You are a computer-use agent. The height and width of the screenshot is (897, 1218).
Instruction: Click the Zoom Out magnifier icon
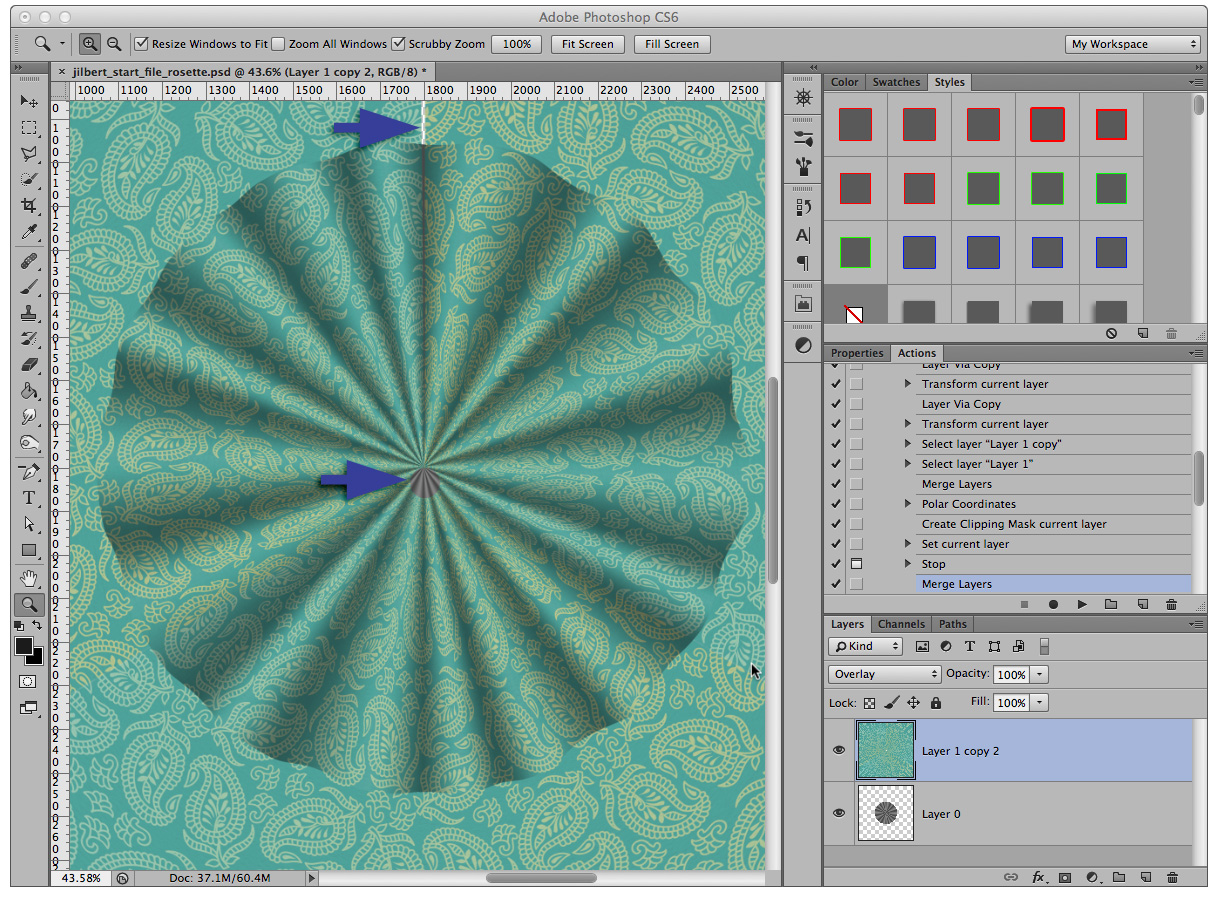pyautogui.click(x=114, y=44)
